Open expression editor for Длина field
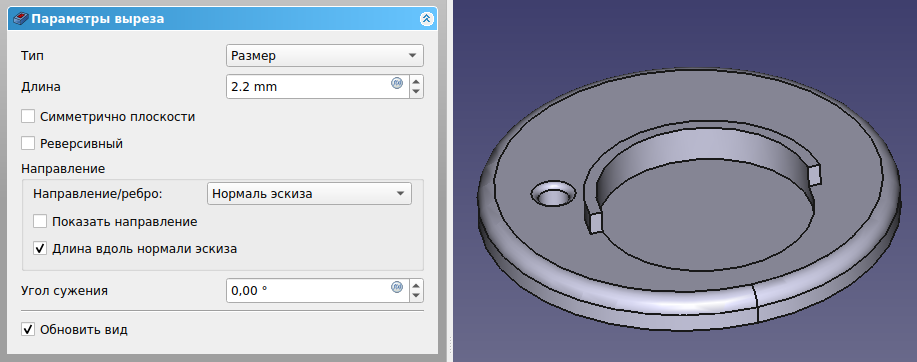Screen dimensions: 917x362 coord(397,83)
